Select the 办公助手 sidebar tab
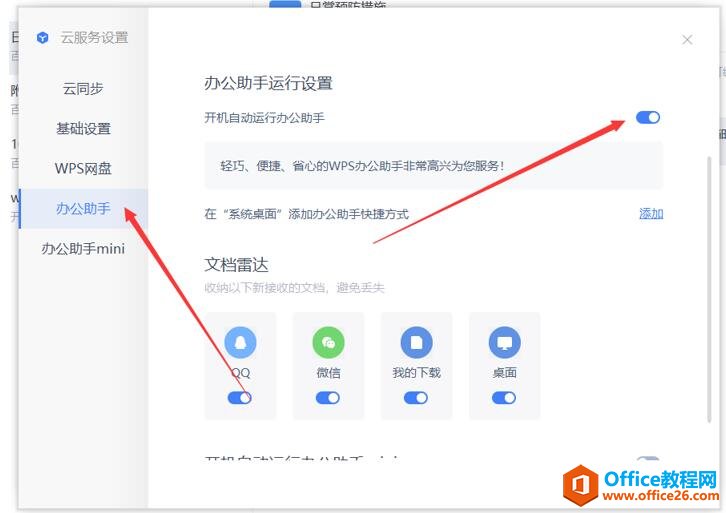The width and height of the screenshot is (726, 513). point(83,208)
